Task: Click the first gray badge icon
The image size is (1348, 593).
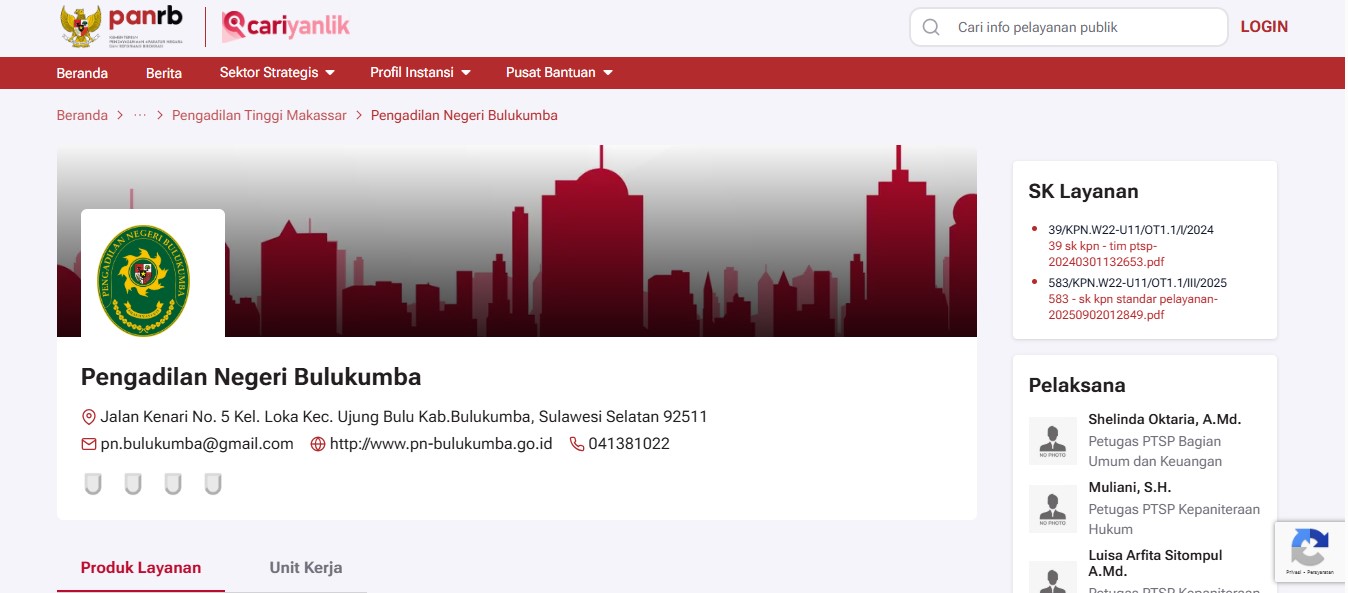Action: click(x=93, y=485)
